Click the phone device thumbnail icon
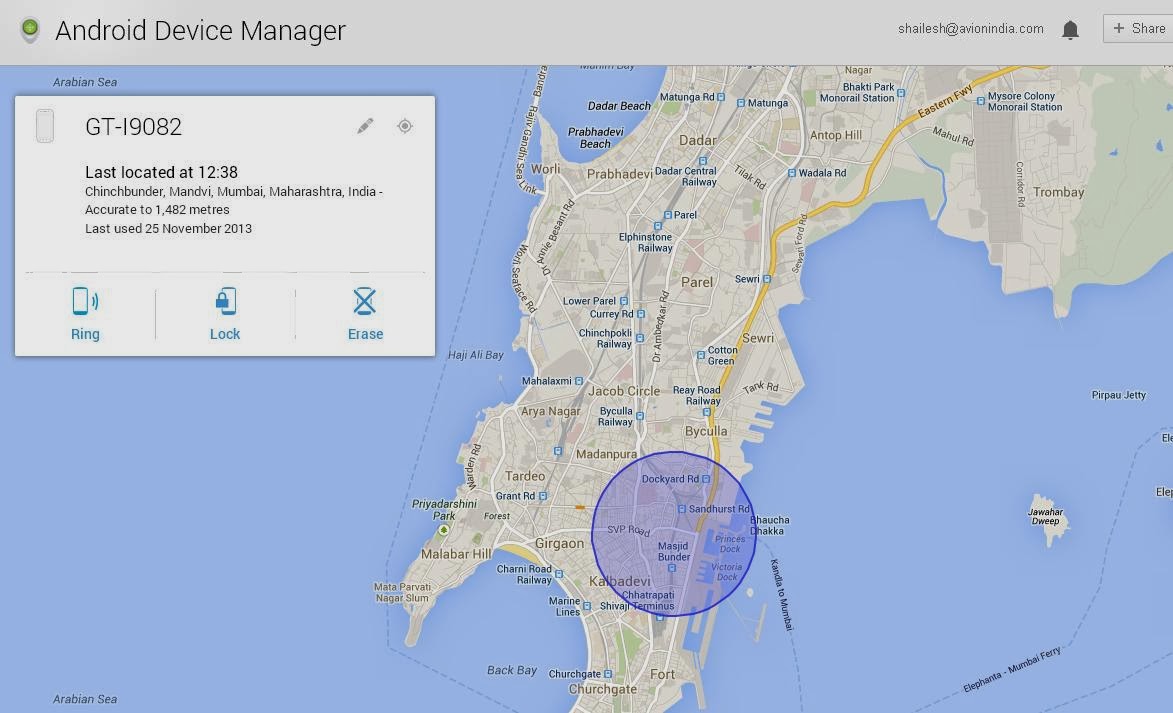The image size is (1173, 713). tap(45, 126)
